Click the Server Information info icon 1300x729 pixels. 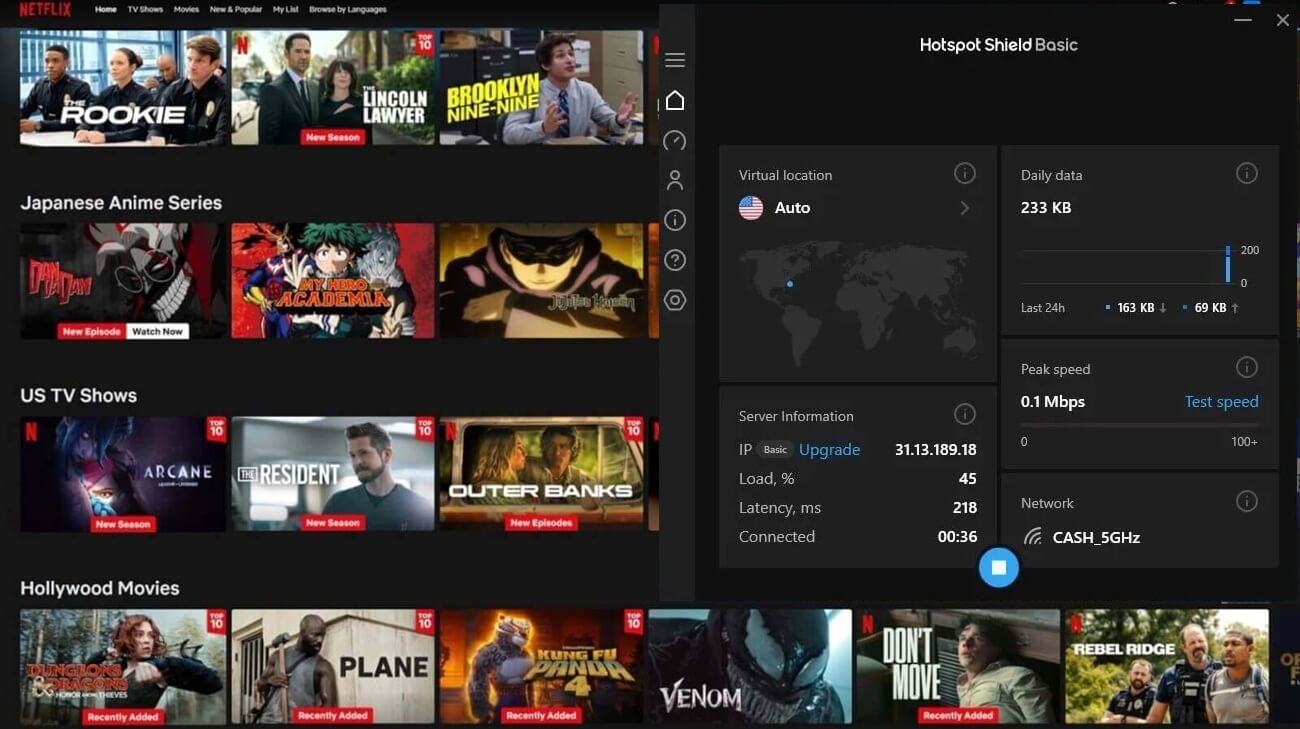(965, 415)
